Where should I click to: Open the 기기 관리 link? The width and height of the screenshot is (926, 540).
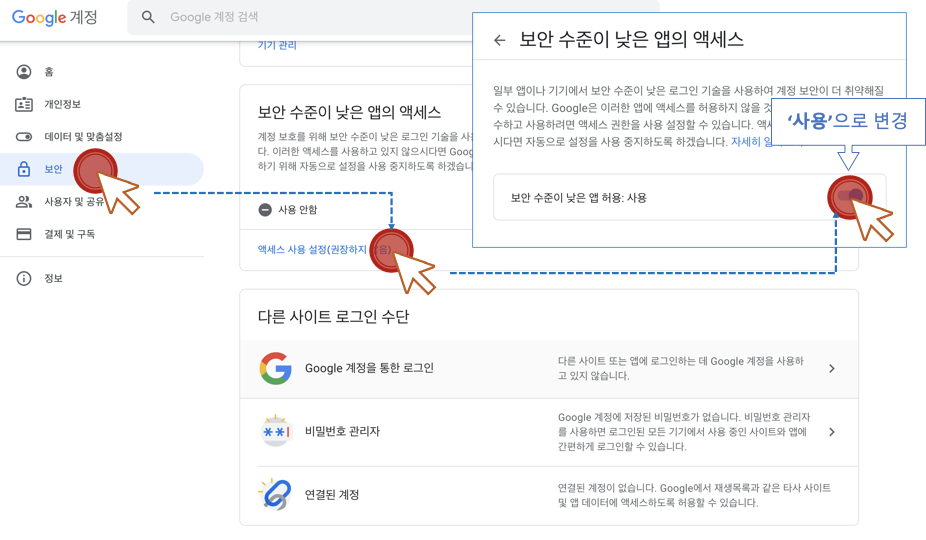click(x=277, y=45)
